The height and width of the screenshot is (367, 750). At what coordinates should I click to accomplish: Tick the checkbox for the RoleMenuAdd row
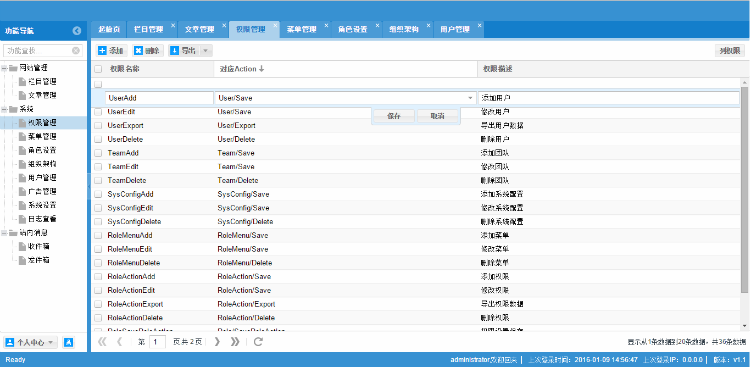pos(98,235)
